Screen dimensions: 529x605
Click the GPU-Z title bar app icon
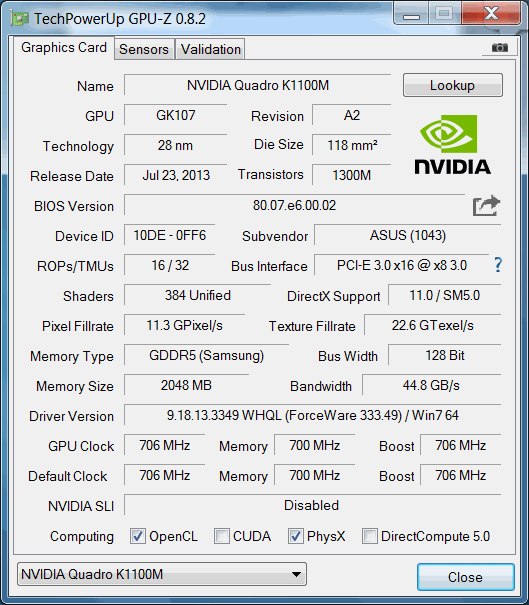coord(20,18)
